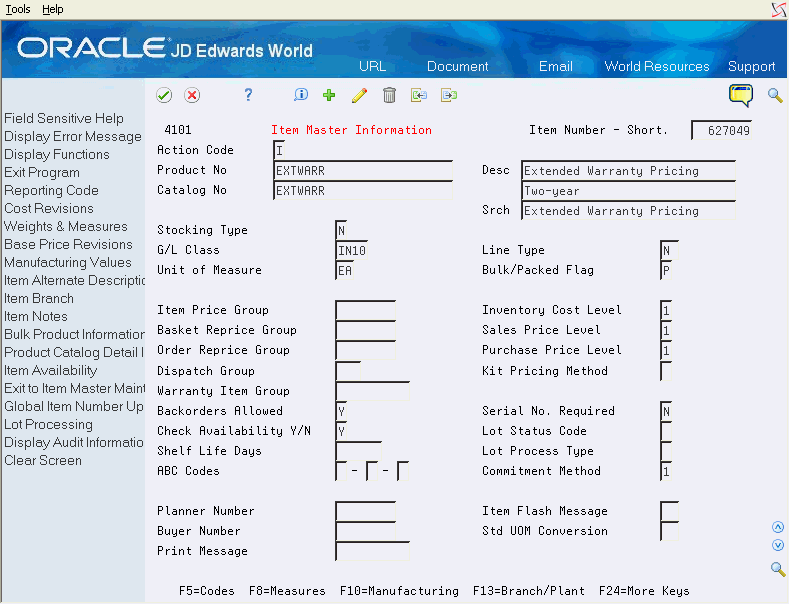The width and height of the screenshot is (789, 604).
Task: Open help with the question mark icon
Action: (x=248, y=95)
